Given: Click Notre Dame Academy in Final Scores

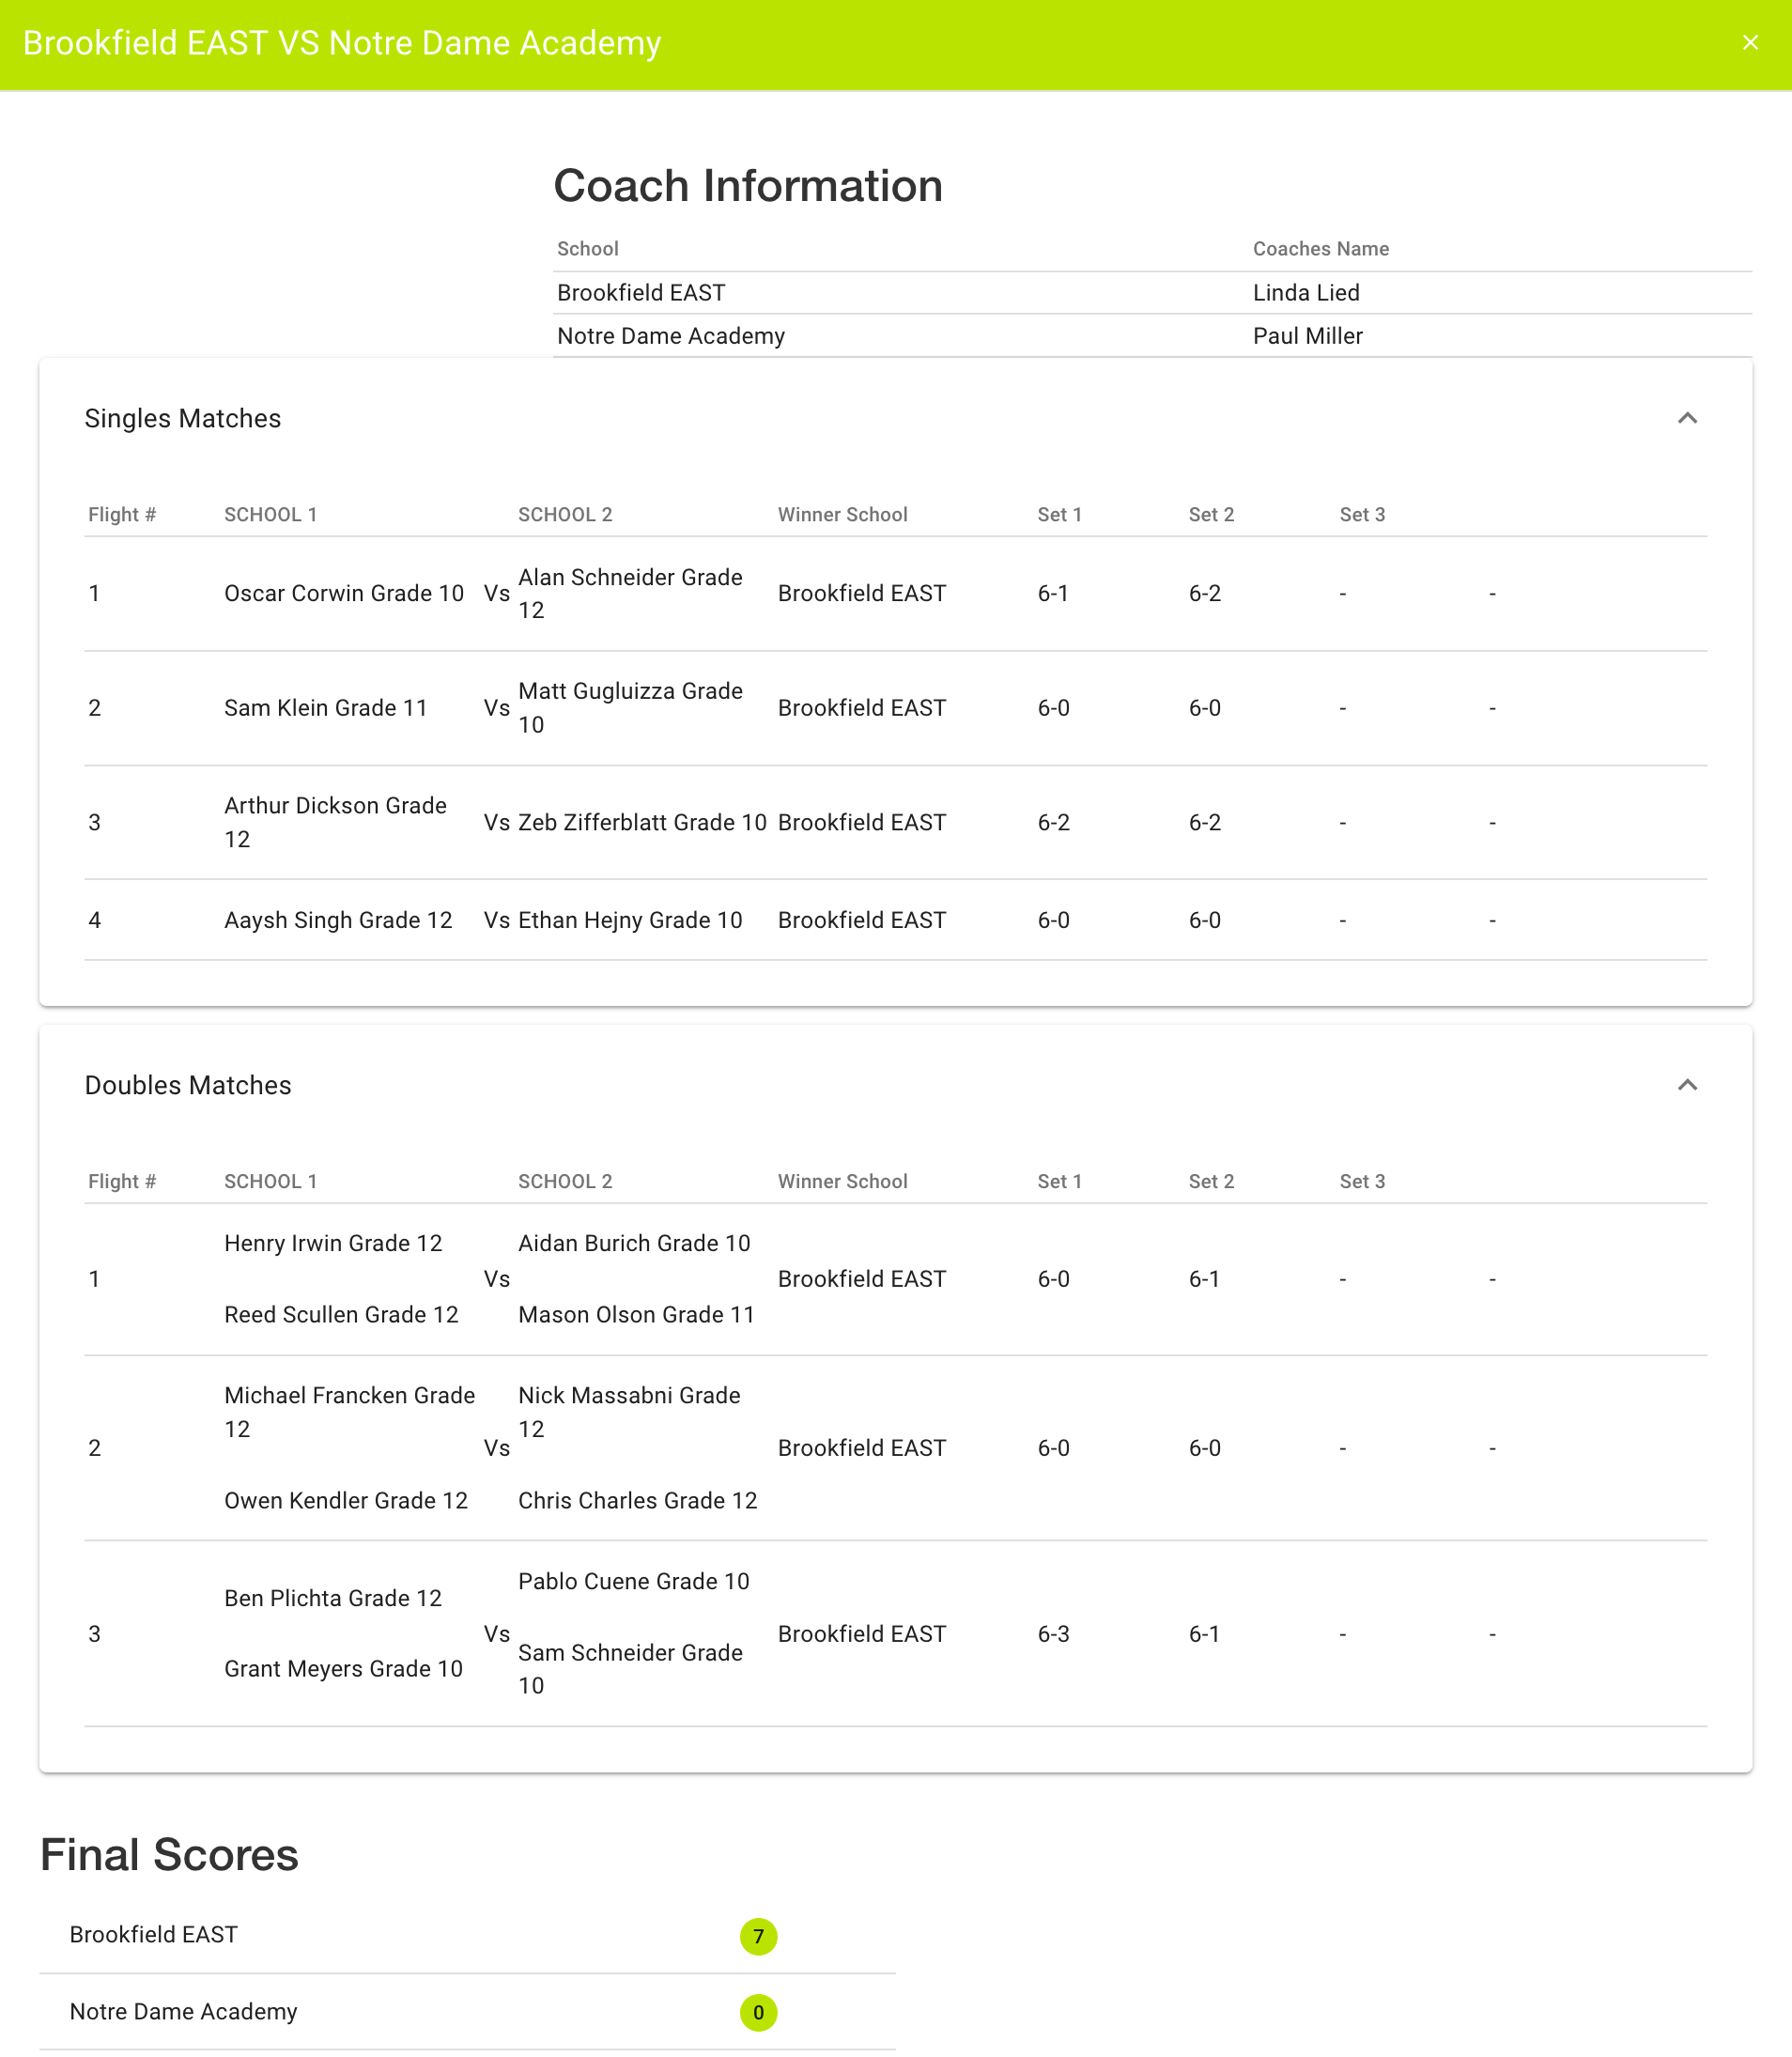Looking at the screenshot, I should click(x=184, y=2011).
